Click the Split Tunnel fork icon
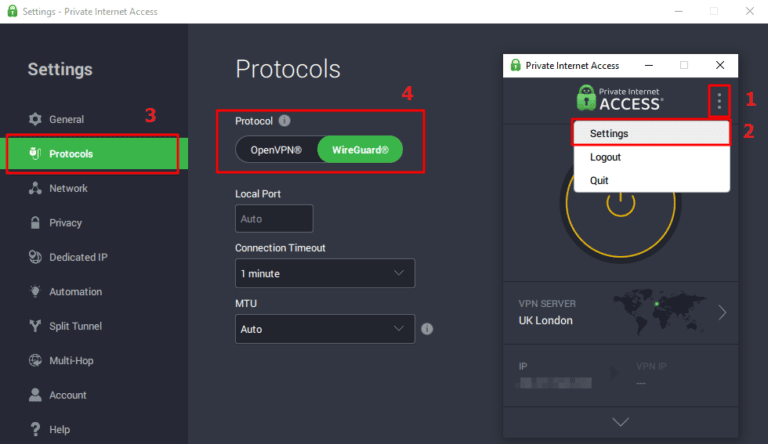Image resolution: width=768 pixels, height=444 pixels. [35, 326]
